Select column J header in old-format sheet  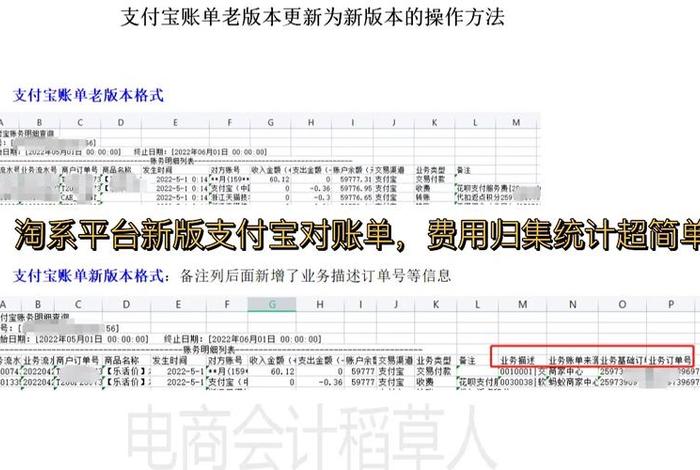393,122
